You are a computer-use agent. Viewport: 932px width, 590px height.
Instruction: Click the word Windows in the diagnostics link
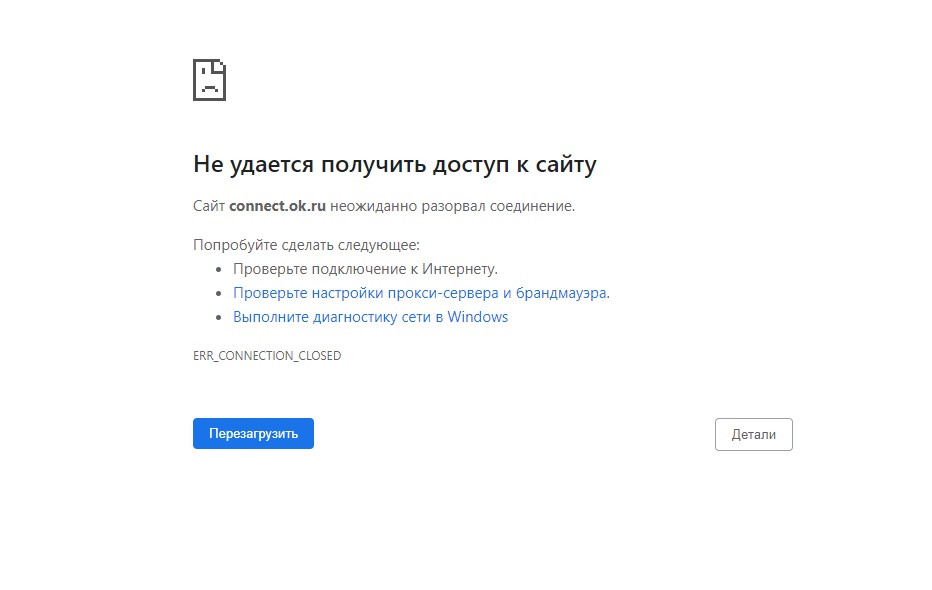click(x=478, y=317)
